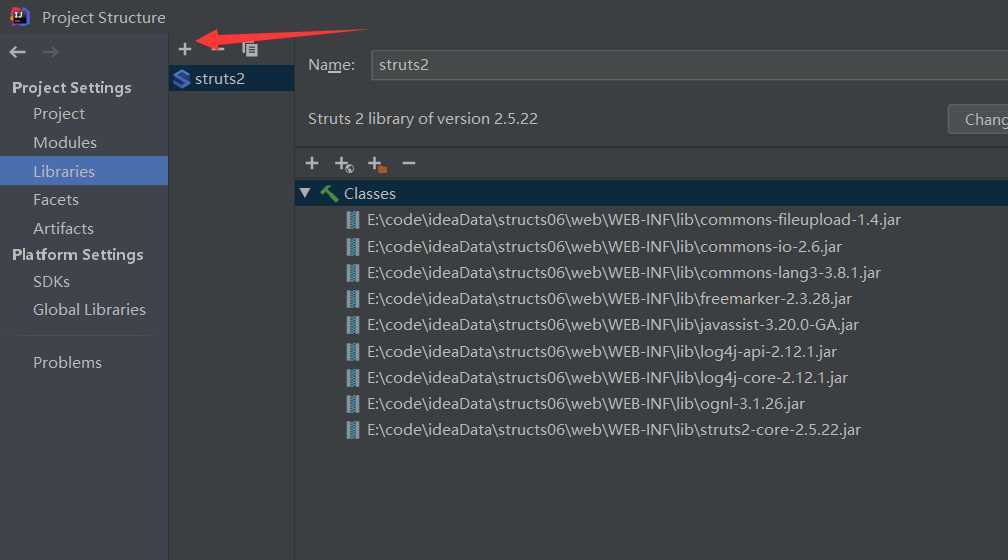Image resolution: width=1008 pixels, height=560 pixels.
Task: Click jar icon of commons-lang3-3.8.1.jar
Action: click(352, 273)
